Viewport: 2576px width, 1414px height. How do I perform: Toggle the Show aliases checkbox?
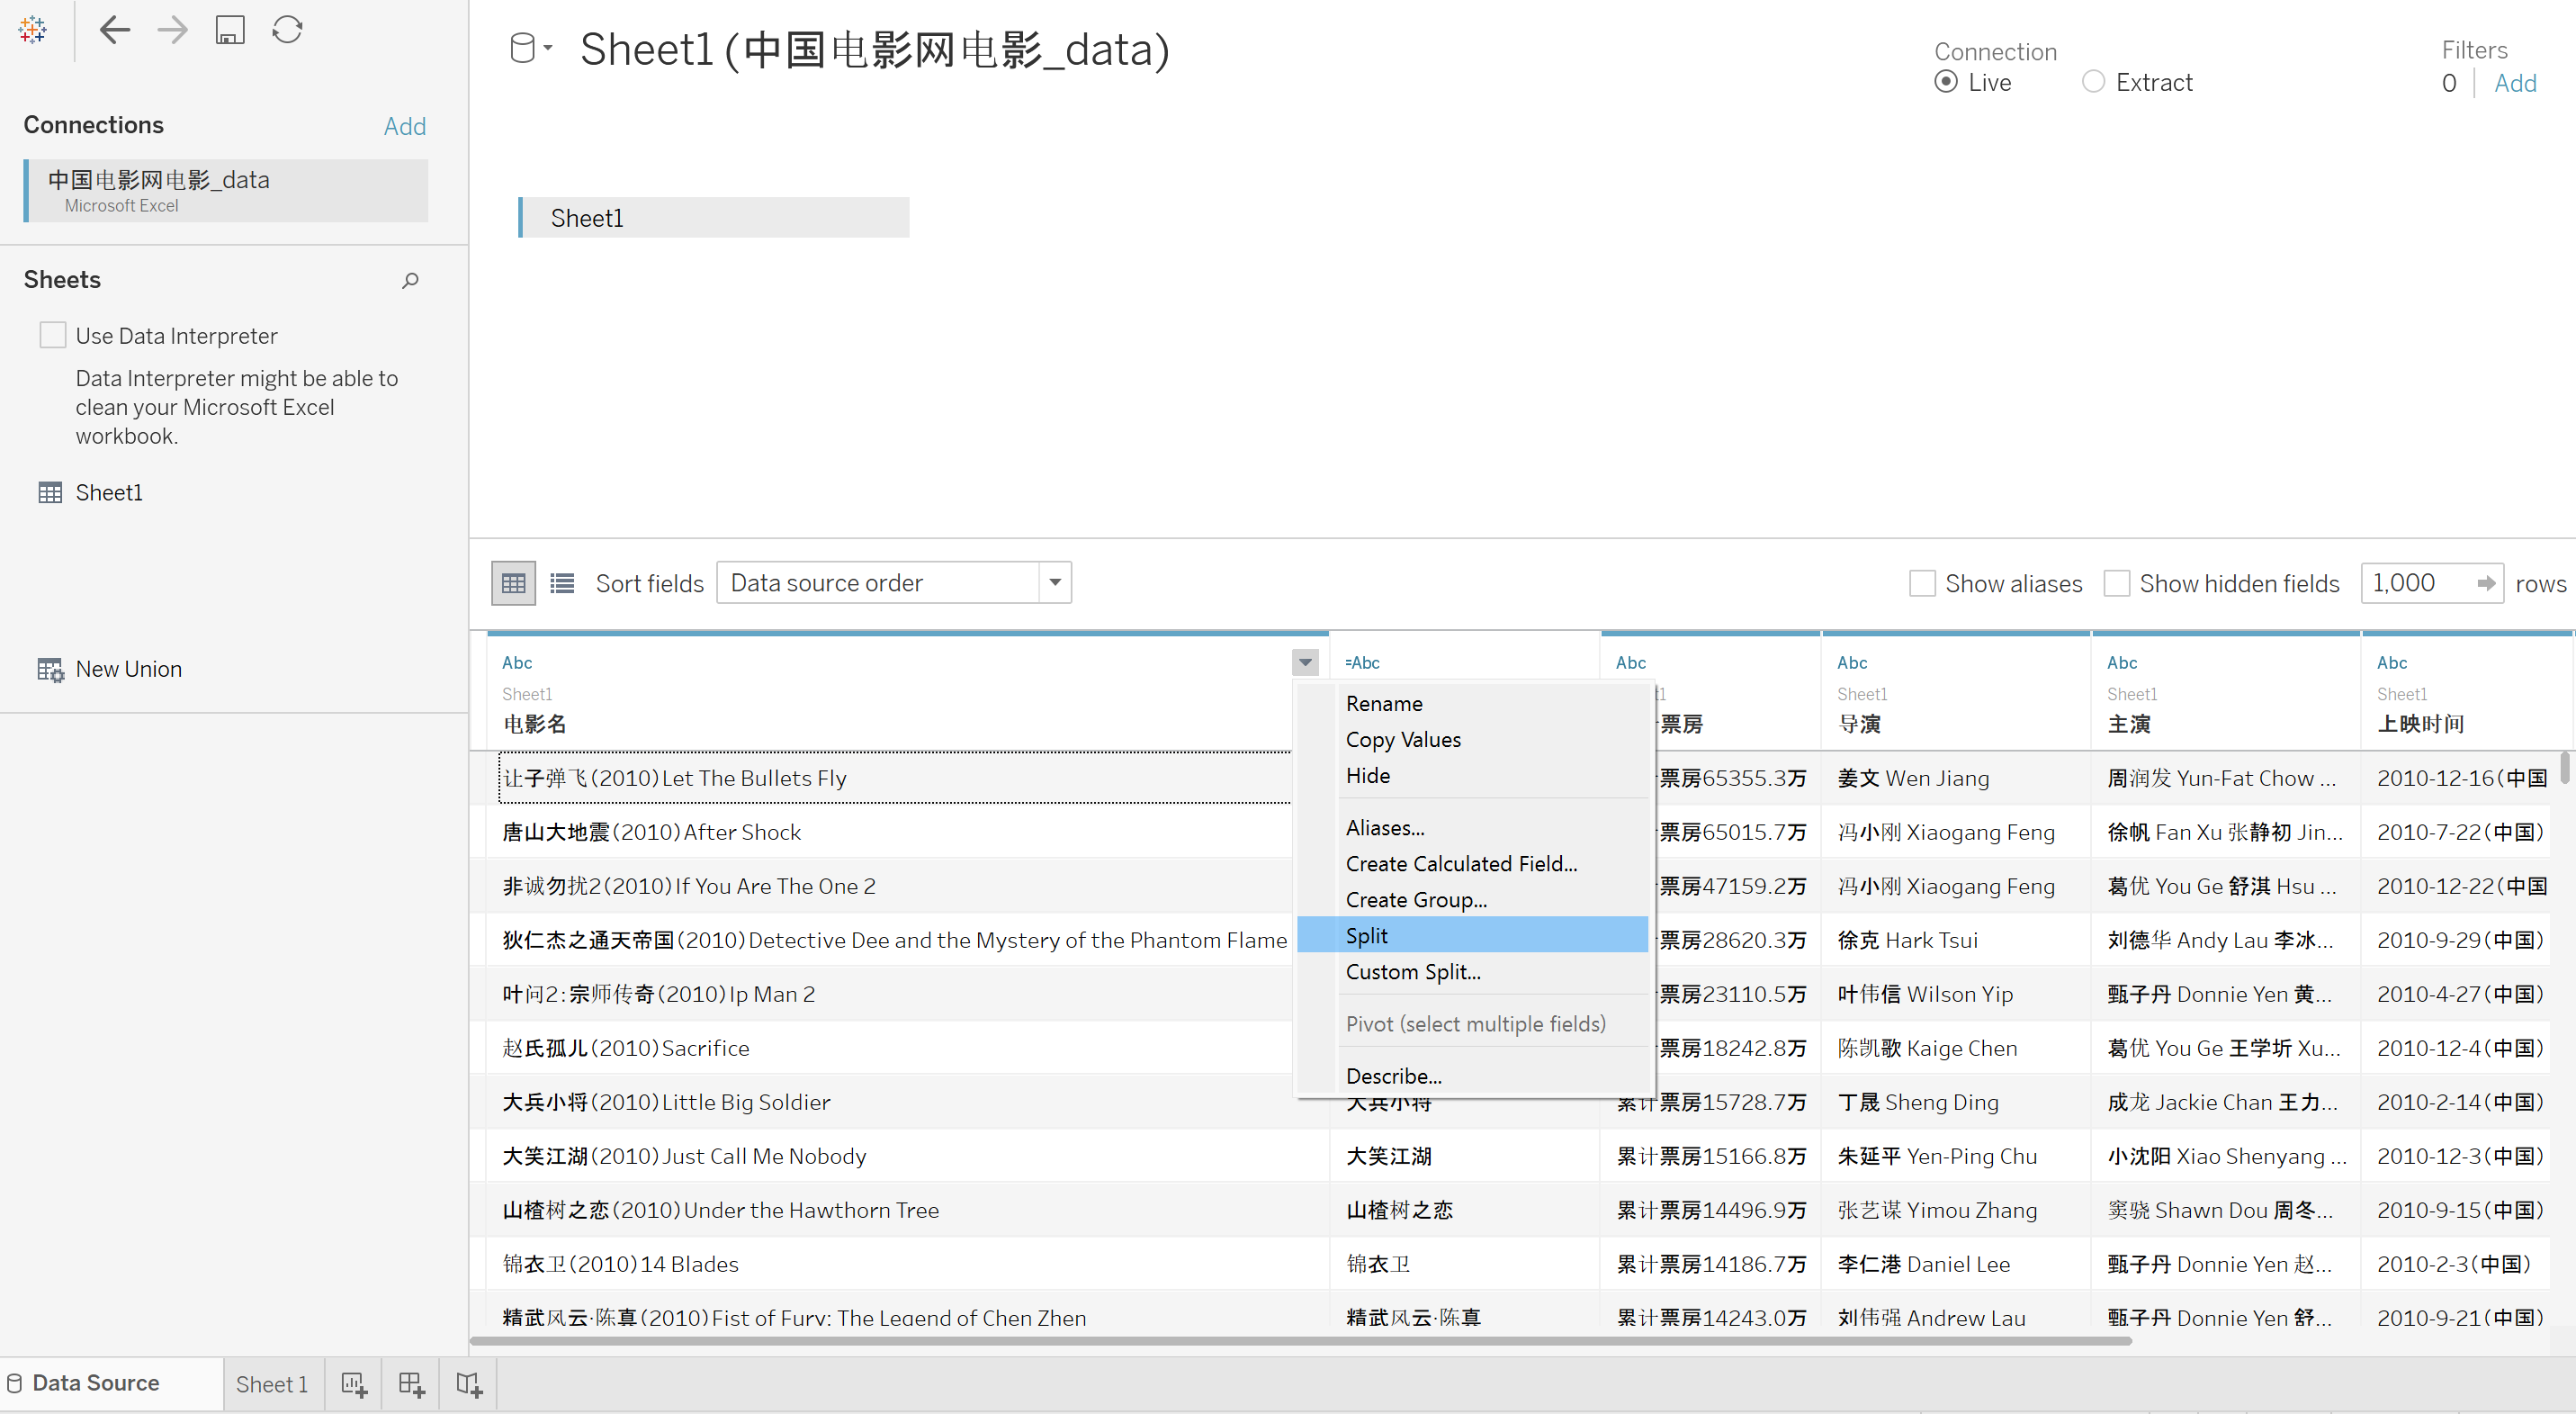(x=1921, y=583)
